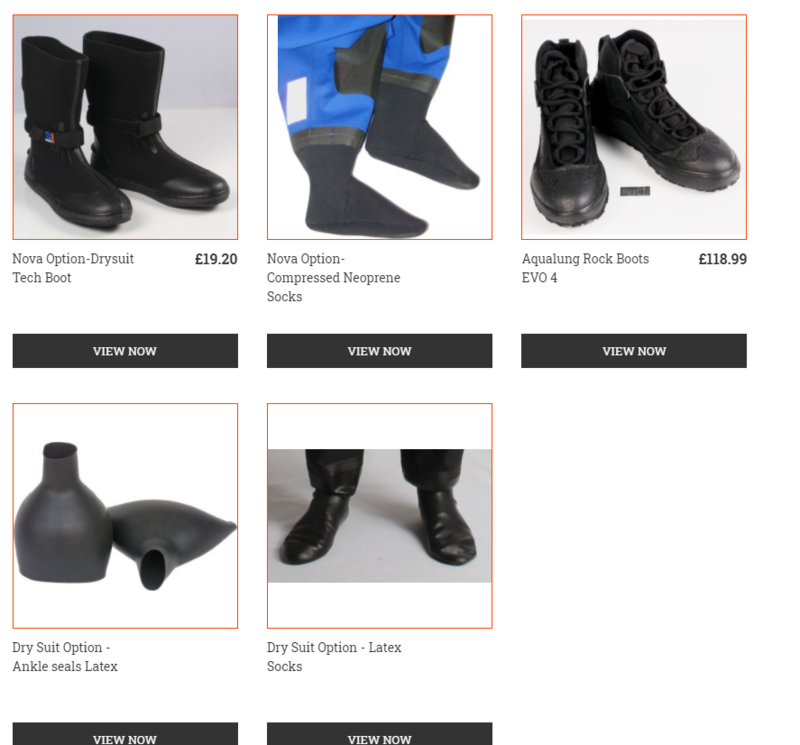Click View Now under Compressed Neoprene Socks
The image size is (800, 745).
coord(380,351)
